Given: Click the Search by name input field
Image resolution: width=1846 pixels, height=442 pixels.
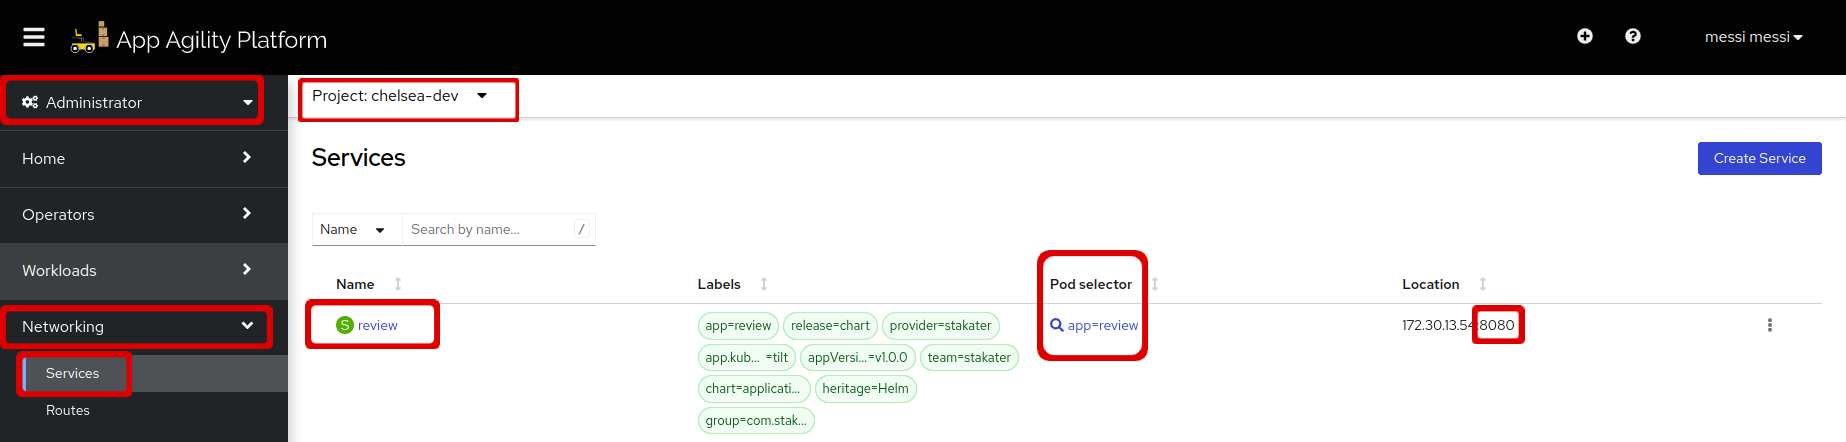Looking at the screenshot, I should pyautogui.click(x=490, y=229).
